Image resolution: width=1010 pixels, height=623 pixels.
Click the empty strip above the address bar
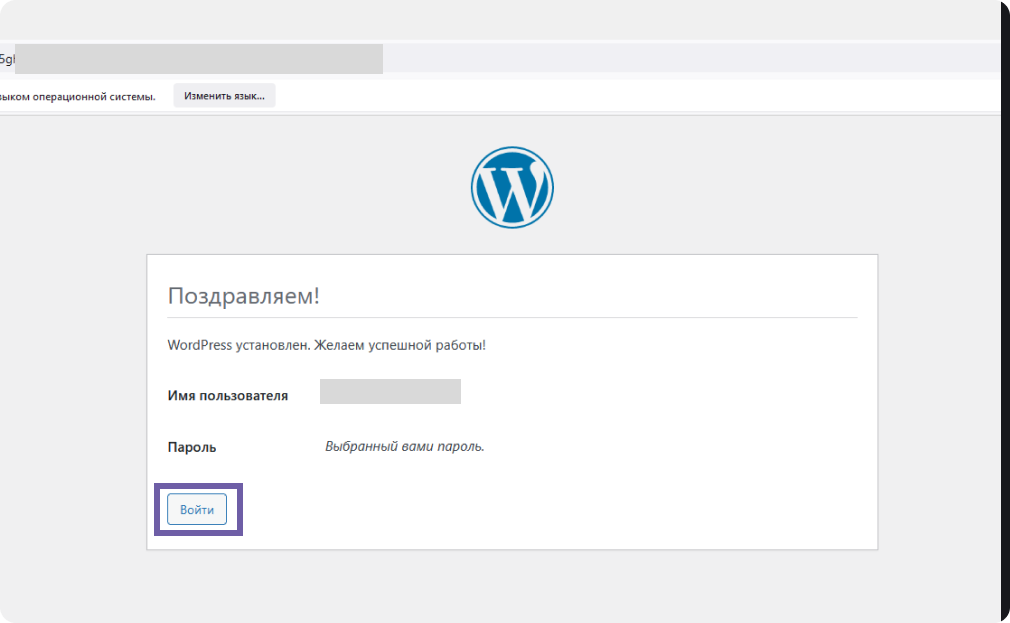pos(500,22)
